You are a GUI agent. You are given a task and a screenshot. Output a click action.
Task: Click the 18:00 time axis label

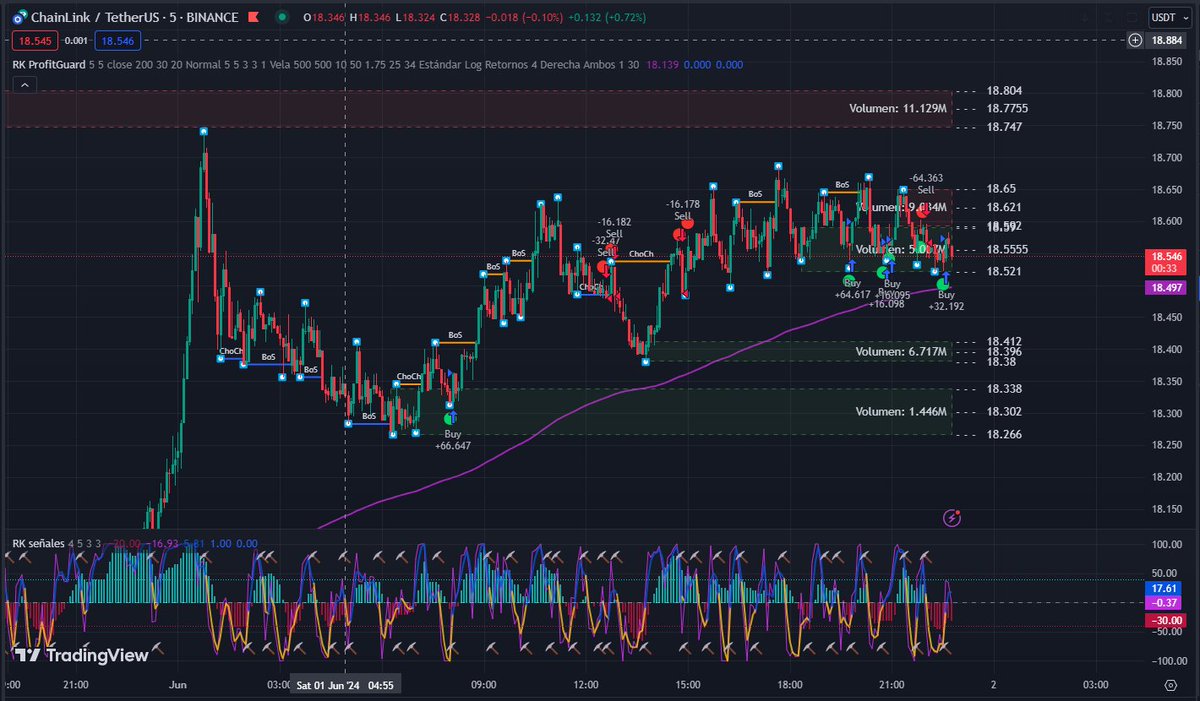pyautogui.click(x=790, y=685)
